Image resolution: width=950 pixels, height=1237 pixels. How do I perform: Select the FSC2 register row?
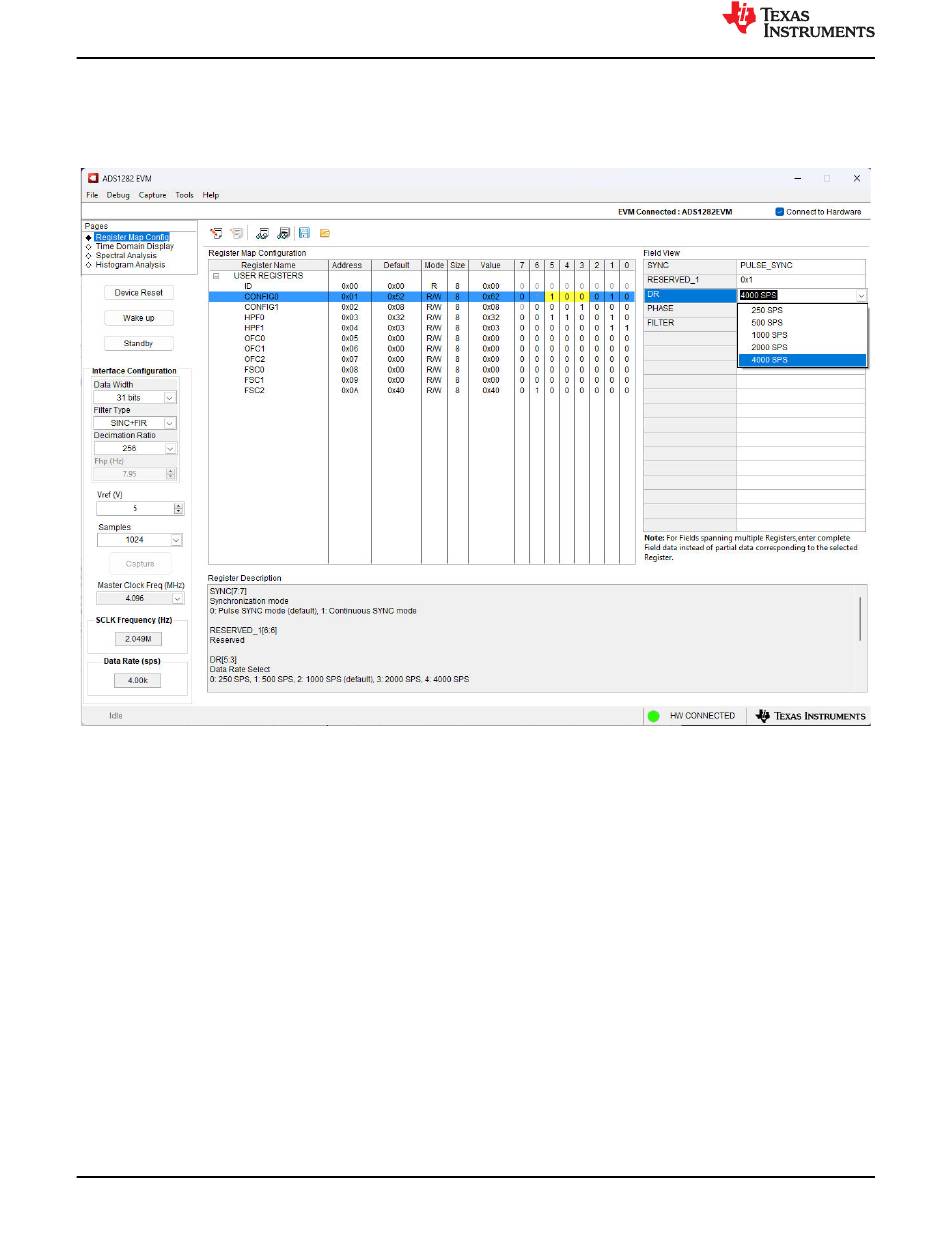421,390
